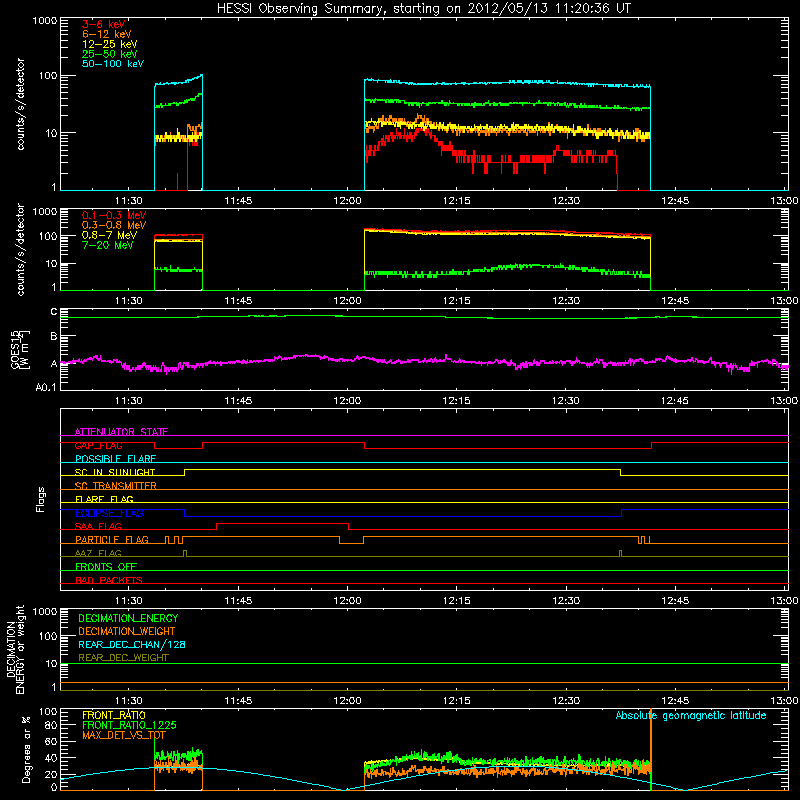800x800 pixels.
Task: Click 13:00 tick label under GOES plot
Action: tap(784, 401)
